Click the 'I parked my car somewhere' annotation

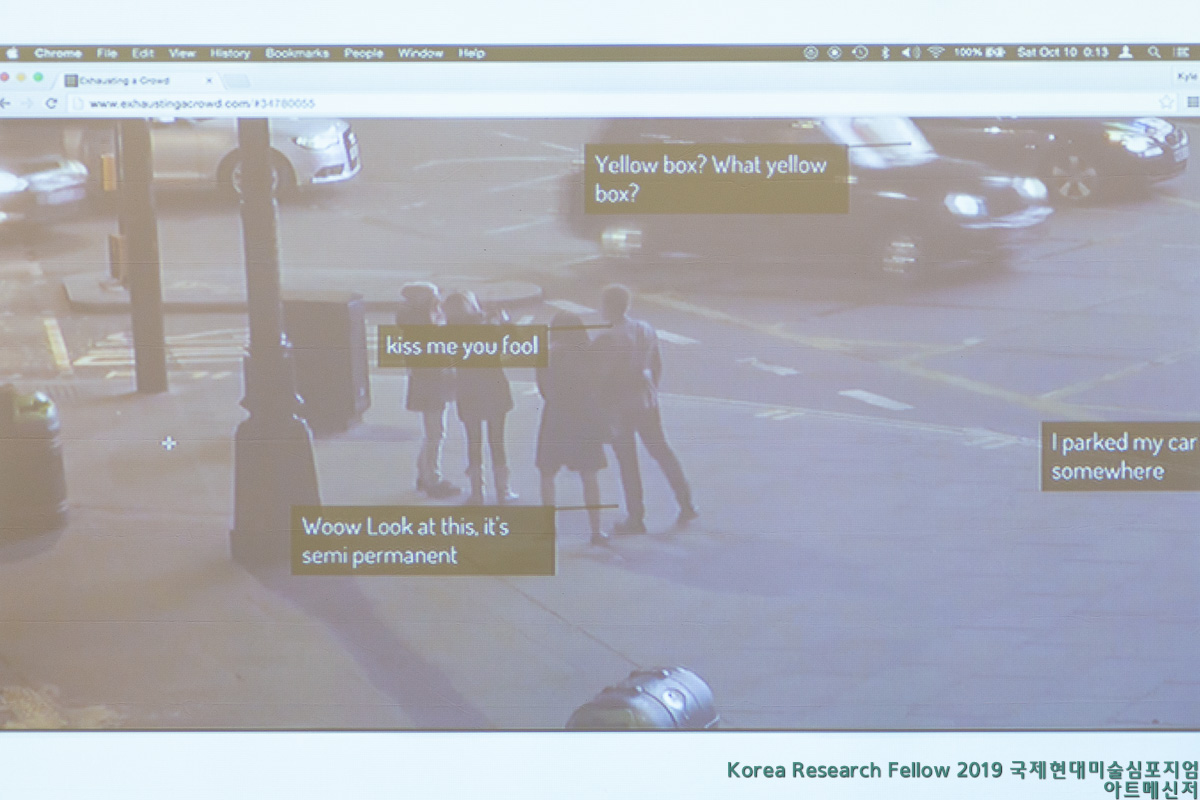click(1120, 456)
